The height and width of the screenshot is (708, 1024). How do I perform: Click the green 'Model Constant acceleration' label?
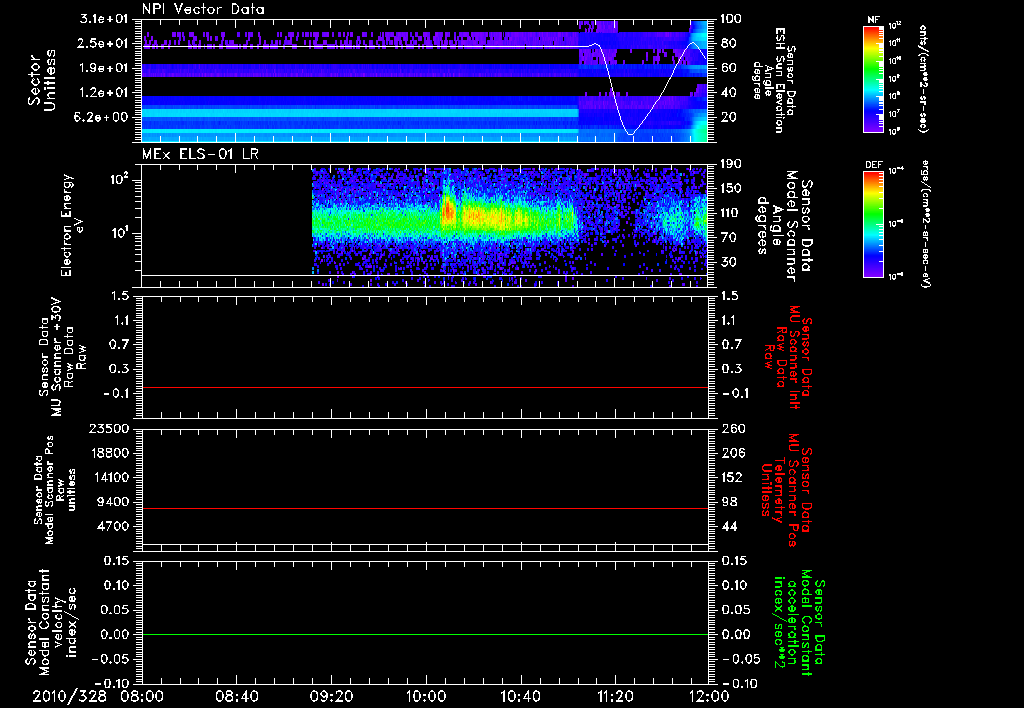[x=799, y=623]
